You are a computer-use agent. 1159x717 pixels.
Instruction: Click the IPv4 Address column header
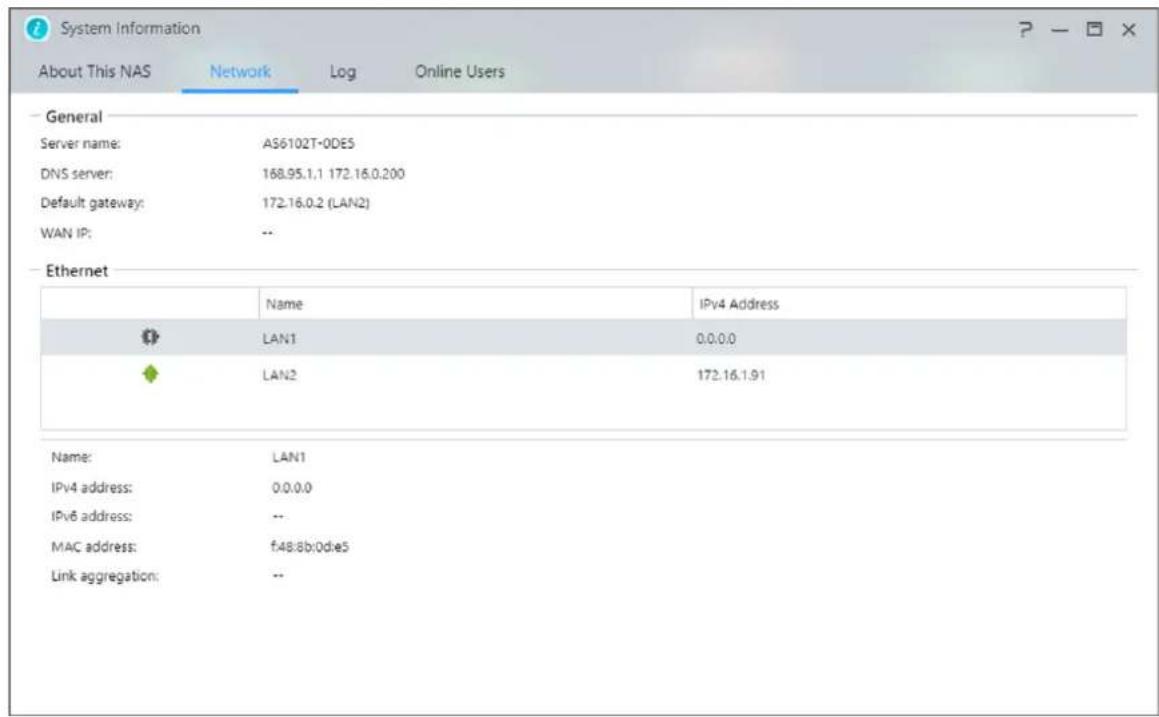736,303
